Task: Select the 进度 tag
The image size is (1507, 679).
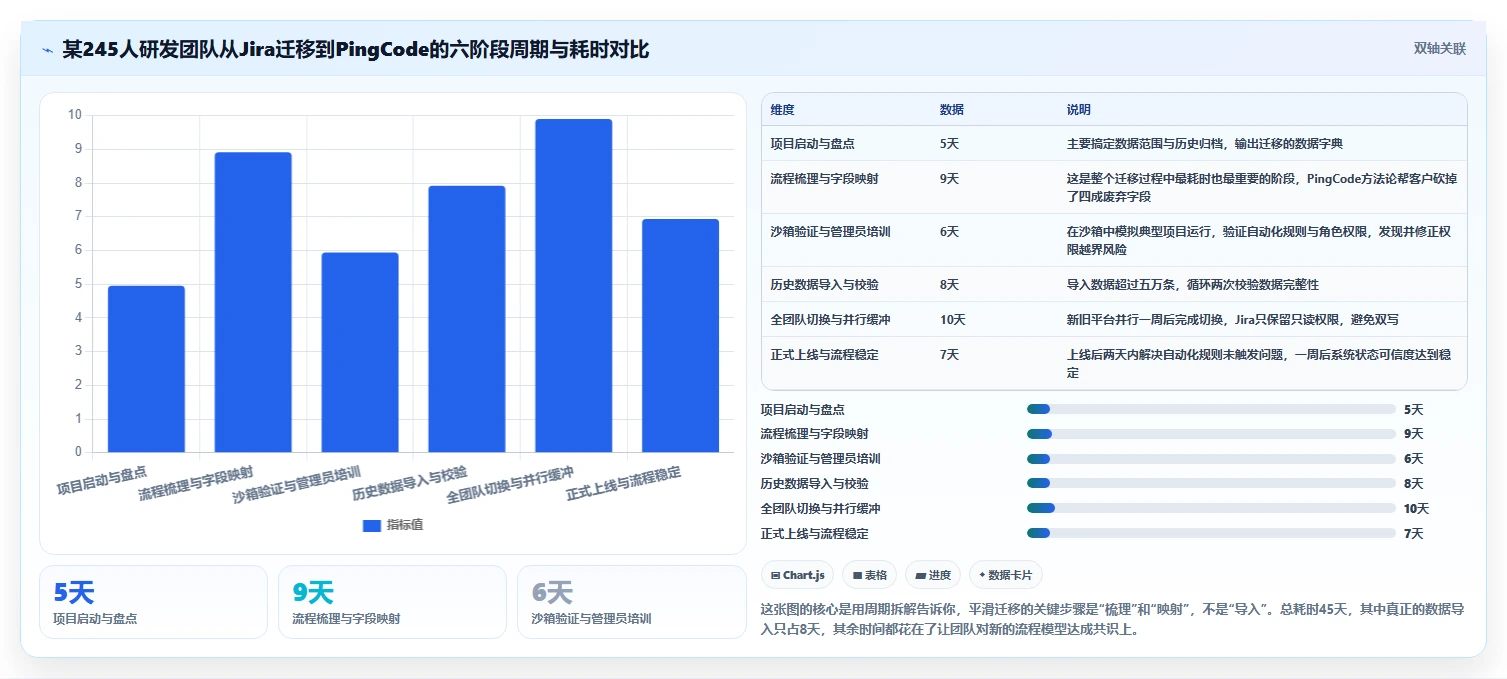Action: click(x=932, y=575)
